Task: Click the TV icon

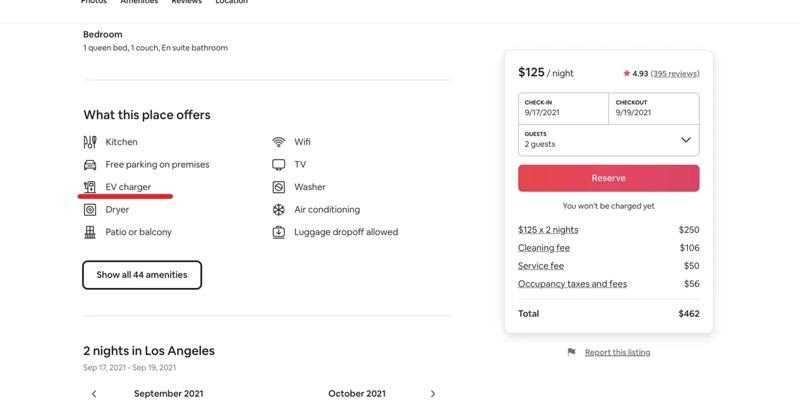Action: (279, 165)
